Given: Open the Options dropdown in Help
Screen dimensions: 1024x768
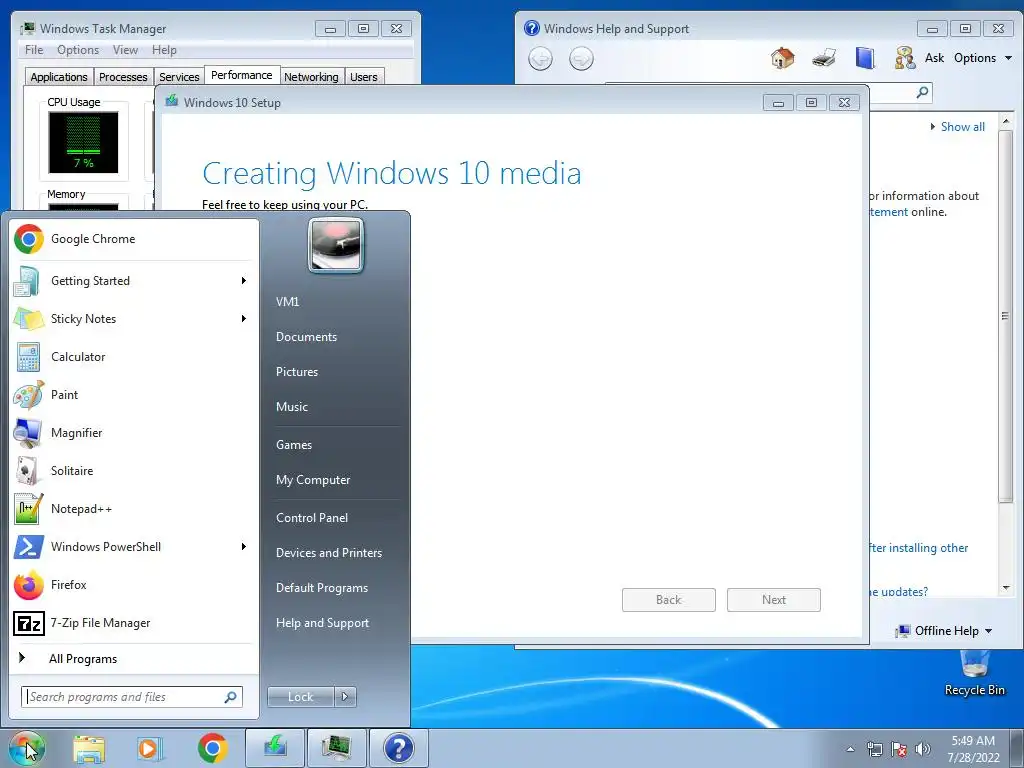Looking at the screenshot, I should tap(983, 58).
